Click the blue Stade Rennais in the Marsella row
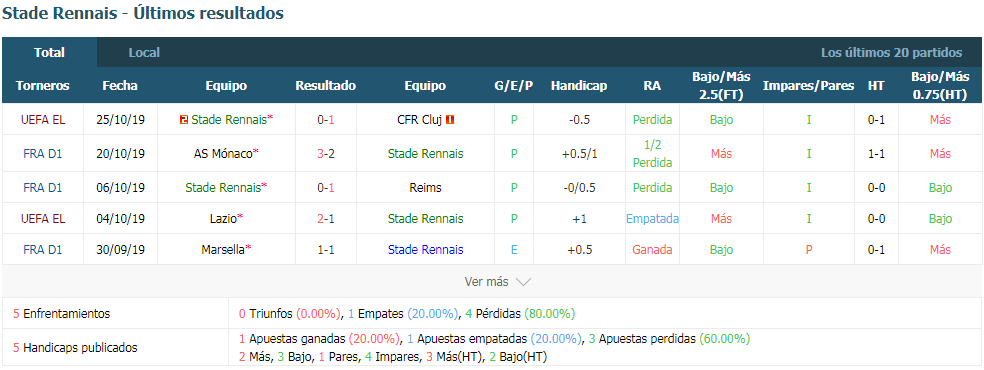984x370 pixels. click(425, 250)
